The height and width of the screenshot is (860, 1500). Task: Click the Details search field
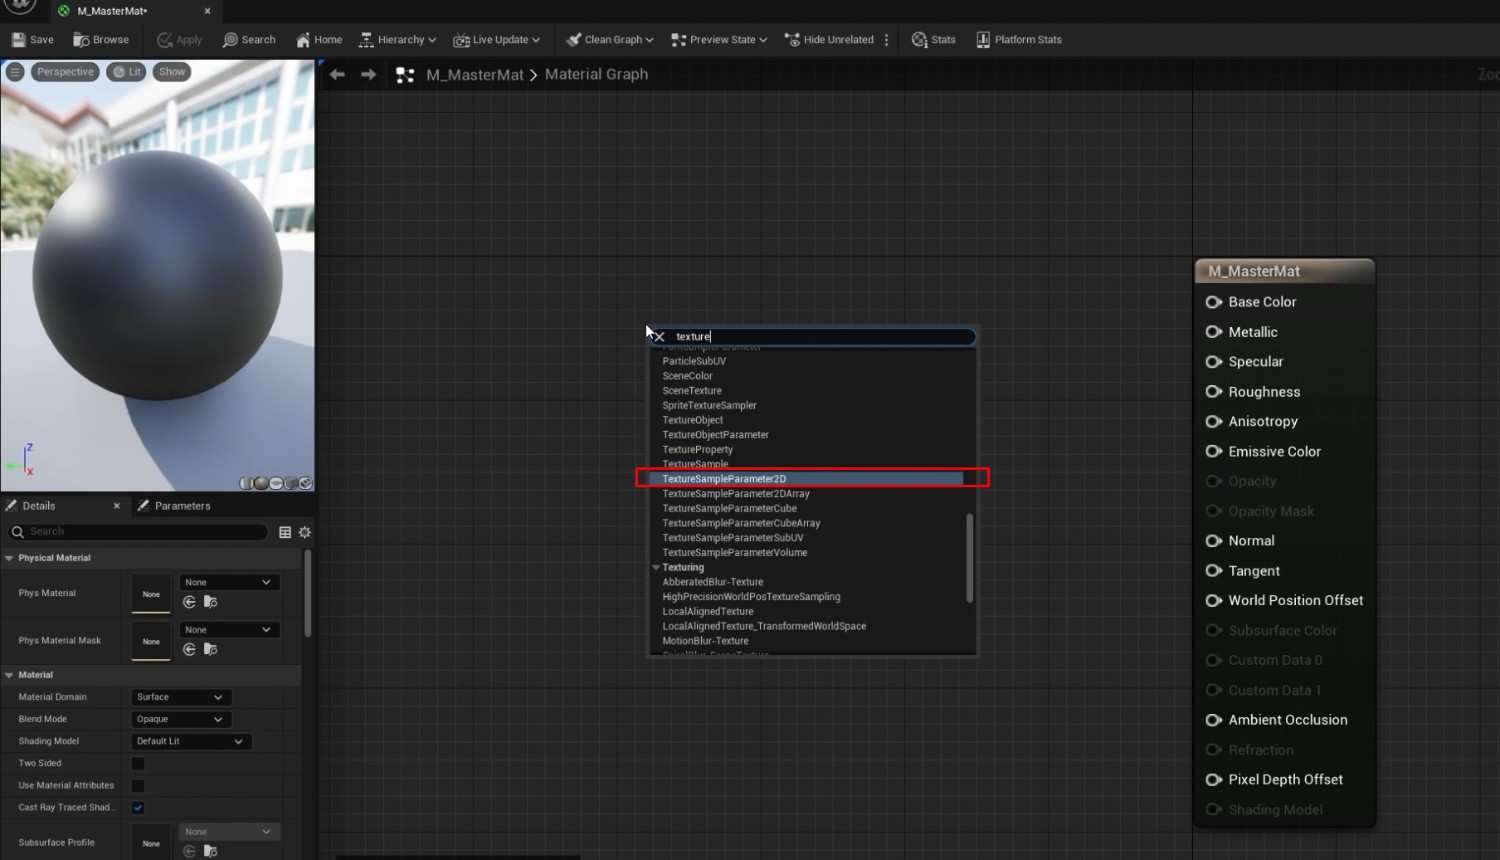click(138, 532)
